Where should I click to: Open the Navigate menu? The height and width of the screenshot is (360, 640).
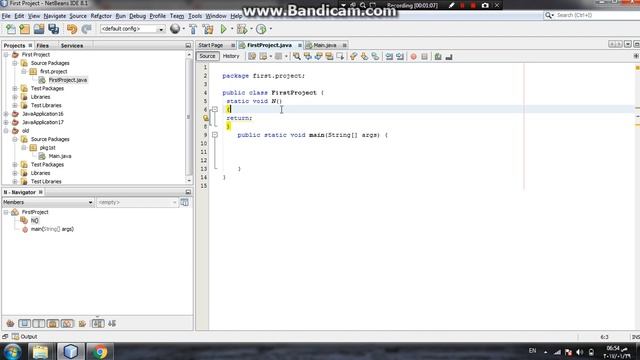55,16
